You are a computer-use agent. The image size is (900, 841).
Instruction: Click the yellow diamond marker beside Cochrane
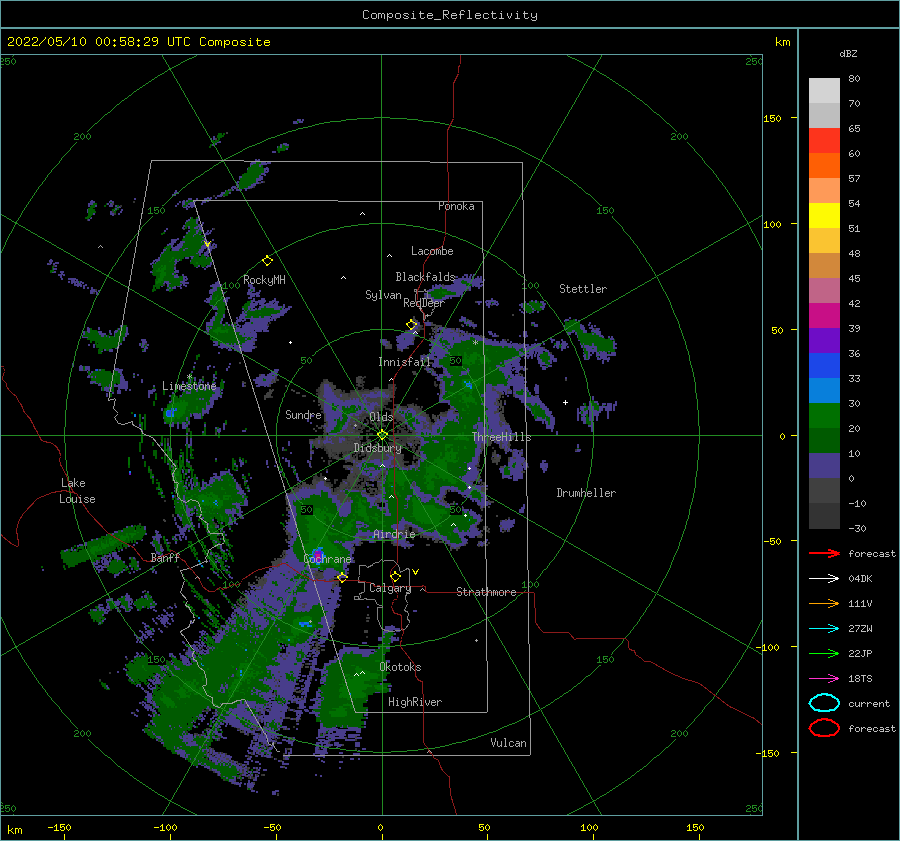click(x=342, y=577)
